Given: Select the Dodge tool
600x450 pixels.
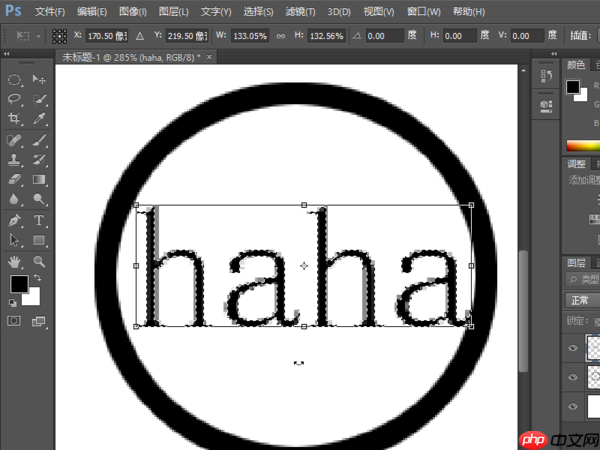Looking at the screenshot, I should [x=39, y=199].
